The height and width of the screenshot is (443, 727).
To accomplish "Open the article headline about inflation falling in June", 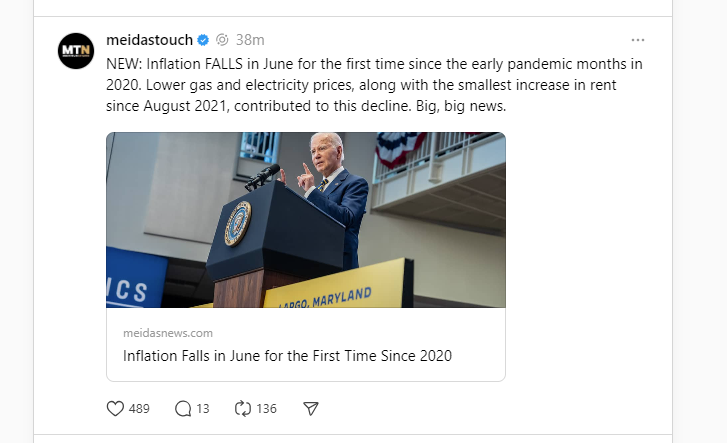I will click(x=288, y=355).
